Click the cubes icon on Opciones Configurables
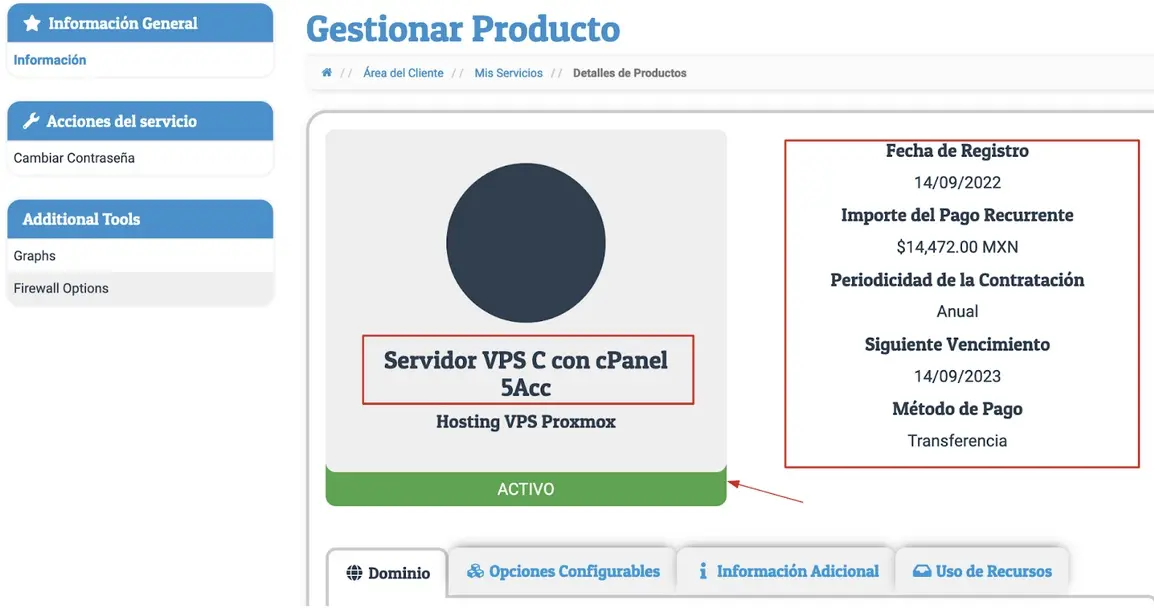The width and height of the screenshot is (1154, 612). point(475,571)
